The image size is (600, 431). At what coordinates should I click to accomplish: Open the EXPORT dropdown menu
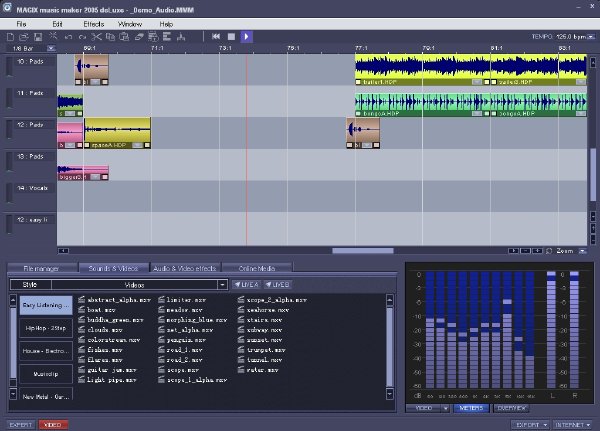[x=531, y=425]
